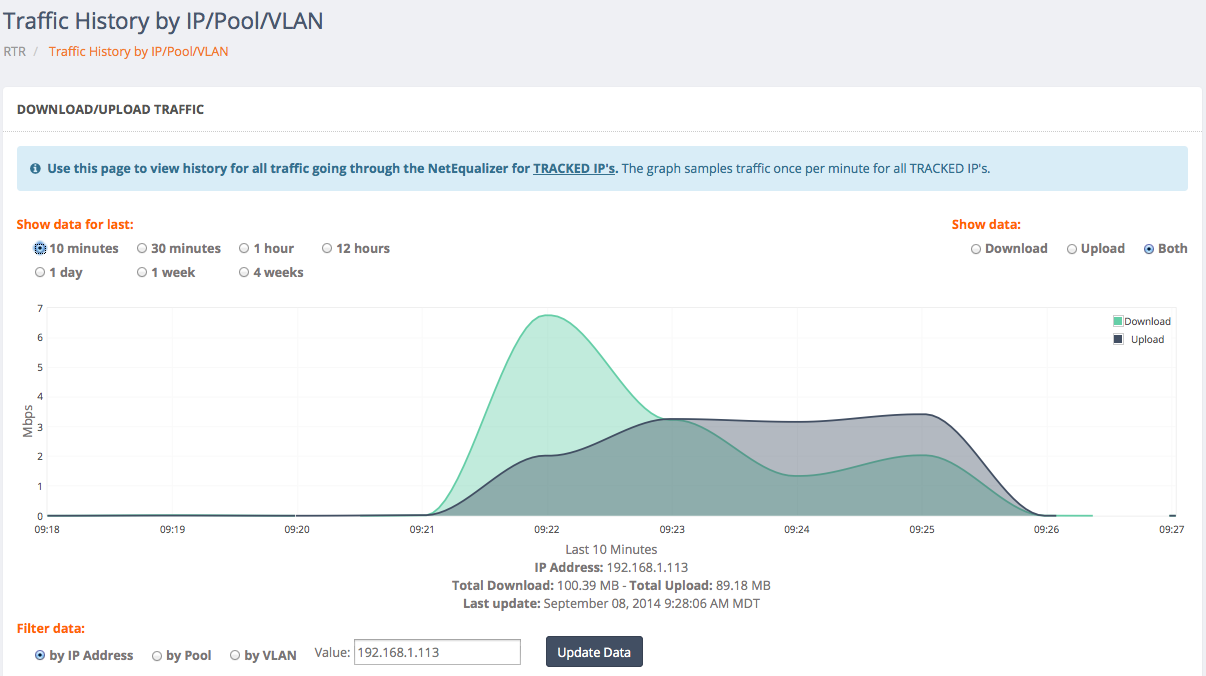The image size is (1206, 676).
Task: Click the green Download legend swatch
Action: coord(1118,321)
